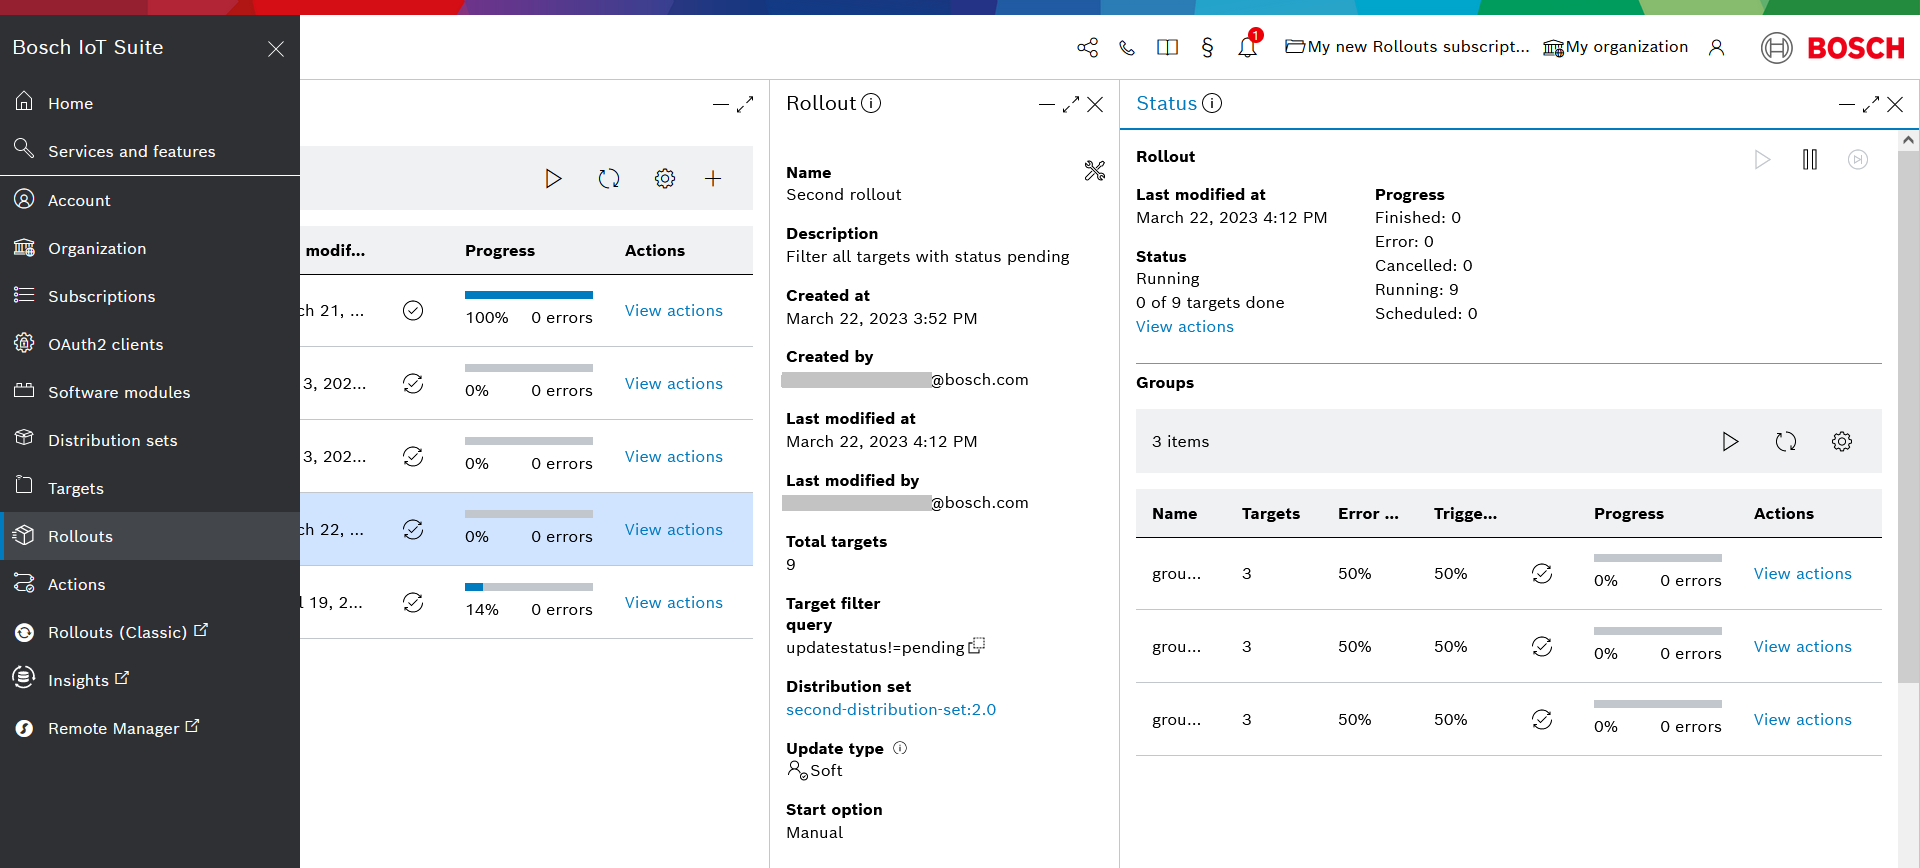Pause the running rollout
Screen dimensions: 1920x868
1809,160
